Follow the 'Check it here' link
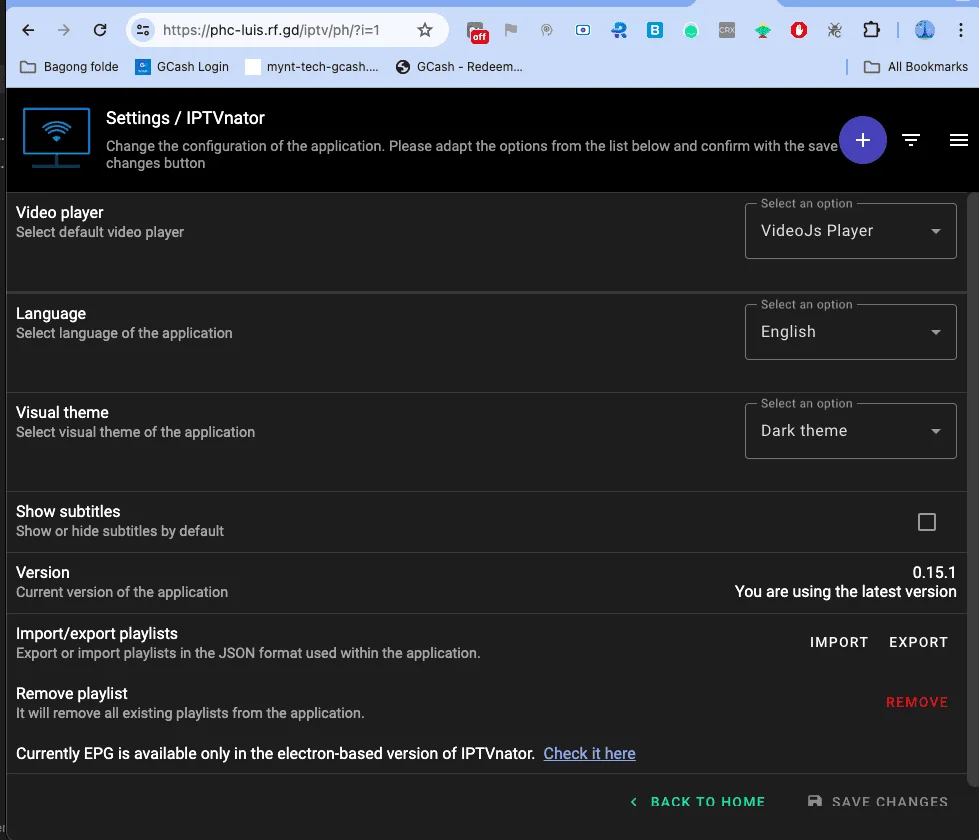 click(589, 754)
